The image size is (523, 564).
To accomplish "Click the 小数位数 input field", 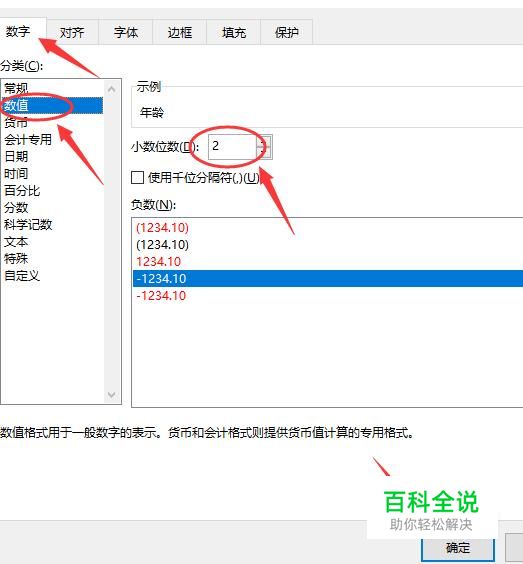I will [x=232, y=146].
